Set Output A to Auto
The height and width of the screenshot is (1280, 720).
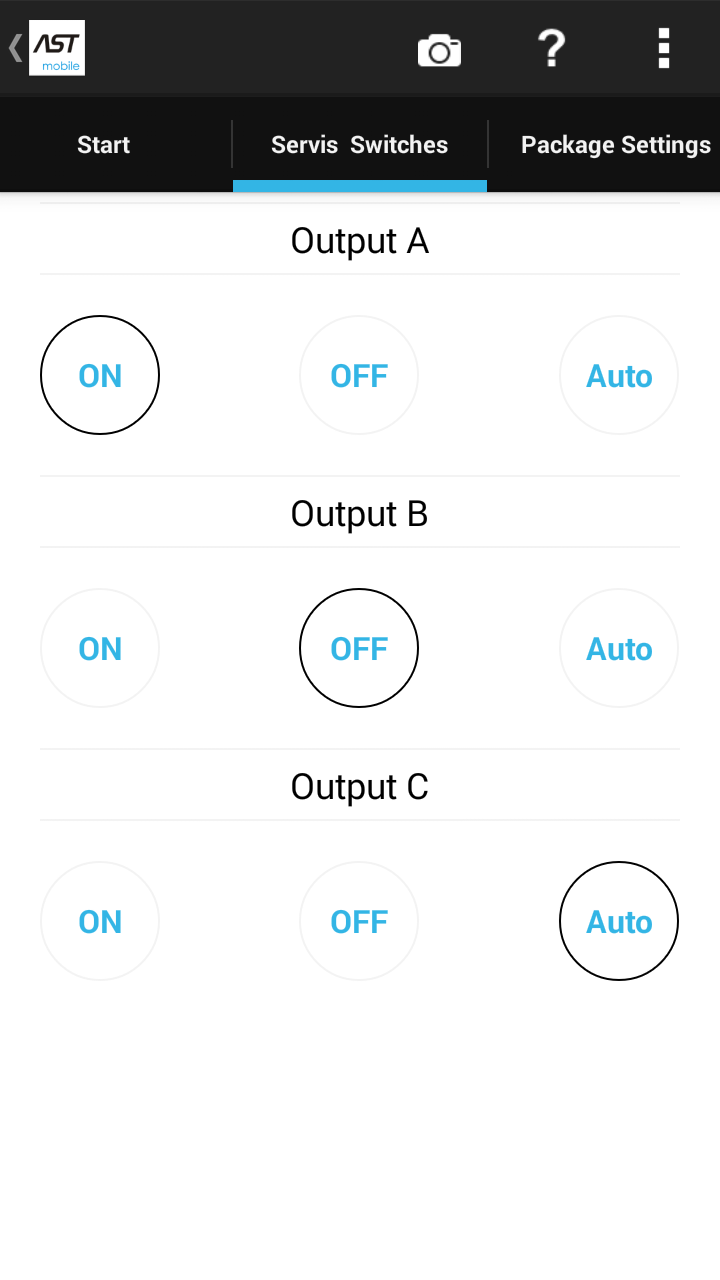619,375
